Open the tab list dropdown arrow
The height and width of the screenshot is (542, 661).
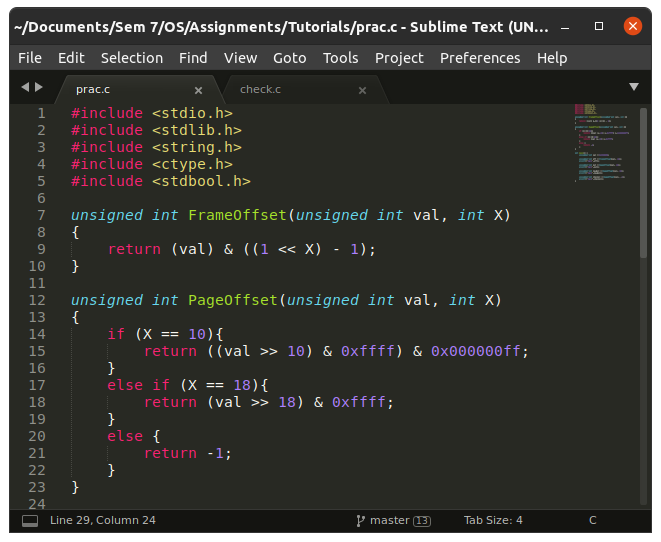click(x=633, y=88)
